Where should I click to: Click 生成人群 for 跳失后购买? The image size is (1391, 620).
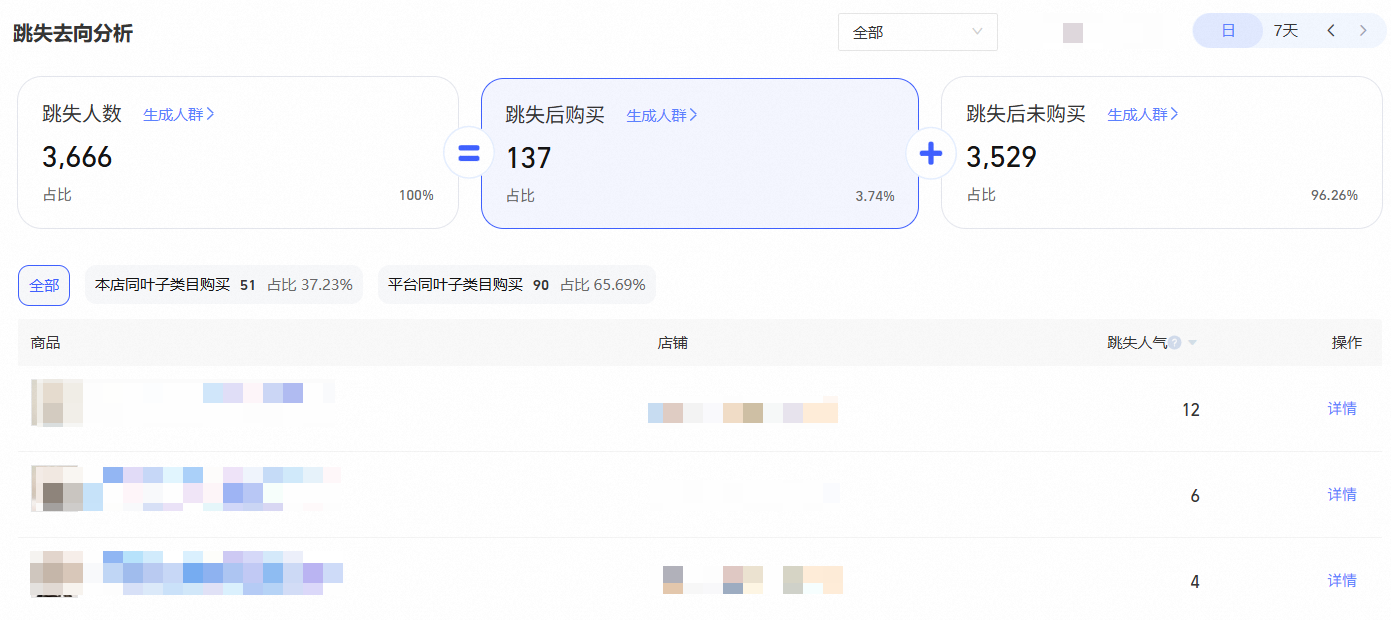click(x=662, y=115)
